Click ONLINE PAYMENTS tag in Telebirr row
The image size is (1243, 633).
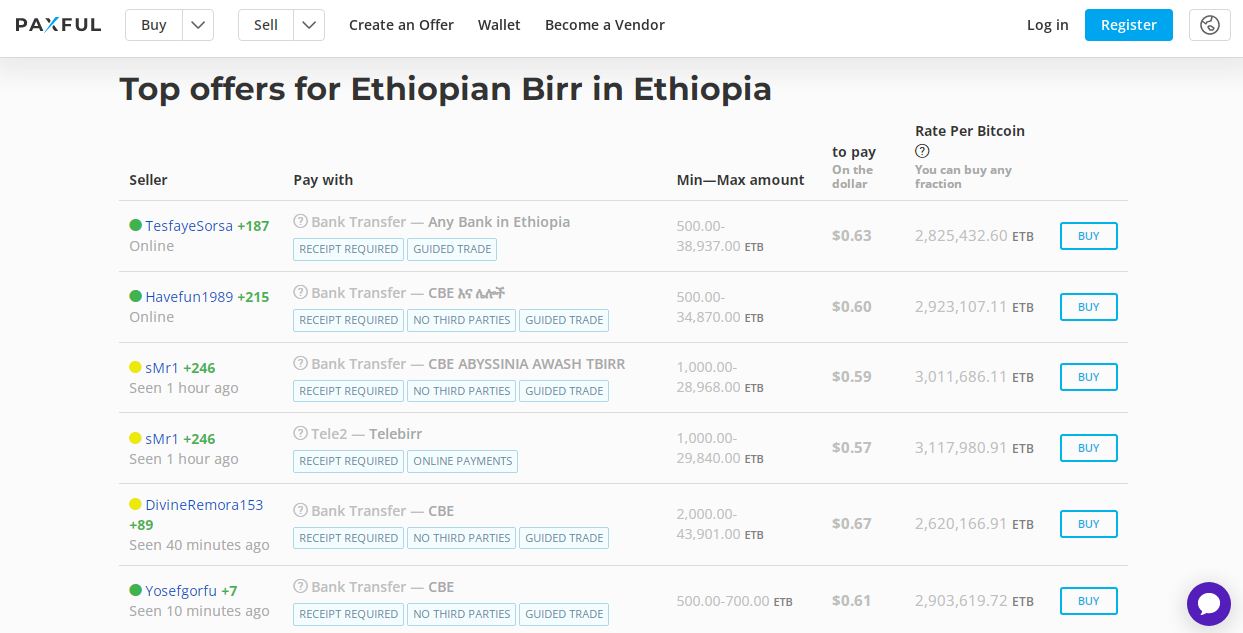(x=462, y=461)
